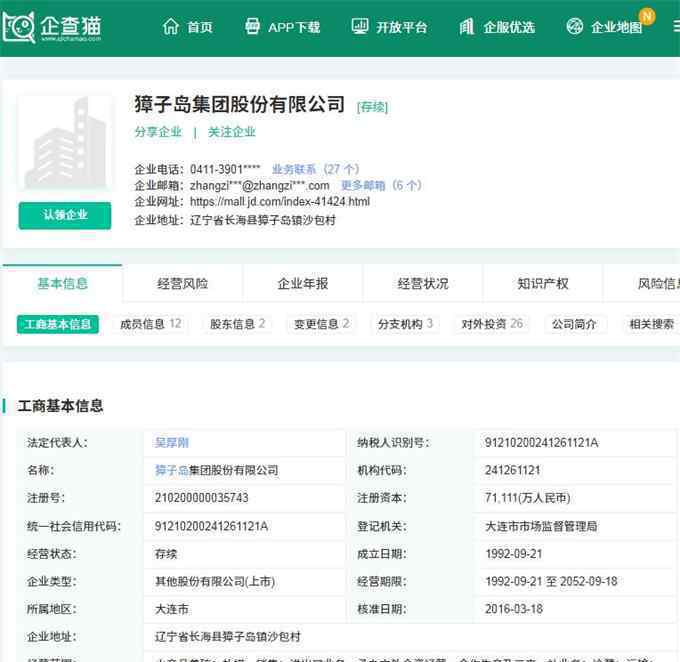Switch to the 经营状况 tab
Image resolution: width=680 pixels, height=662 pixels.
[x=423, y=283]
